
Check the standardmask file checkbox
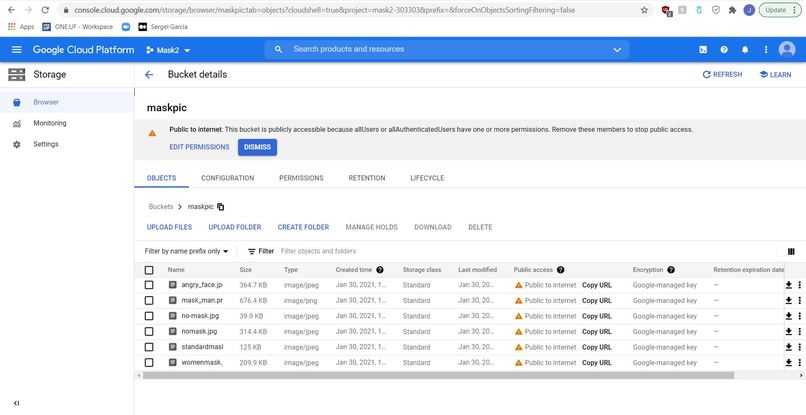[149, 347]
